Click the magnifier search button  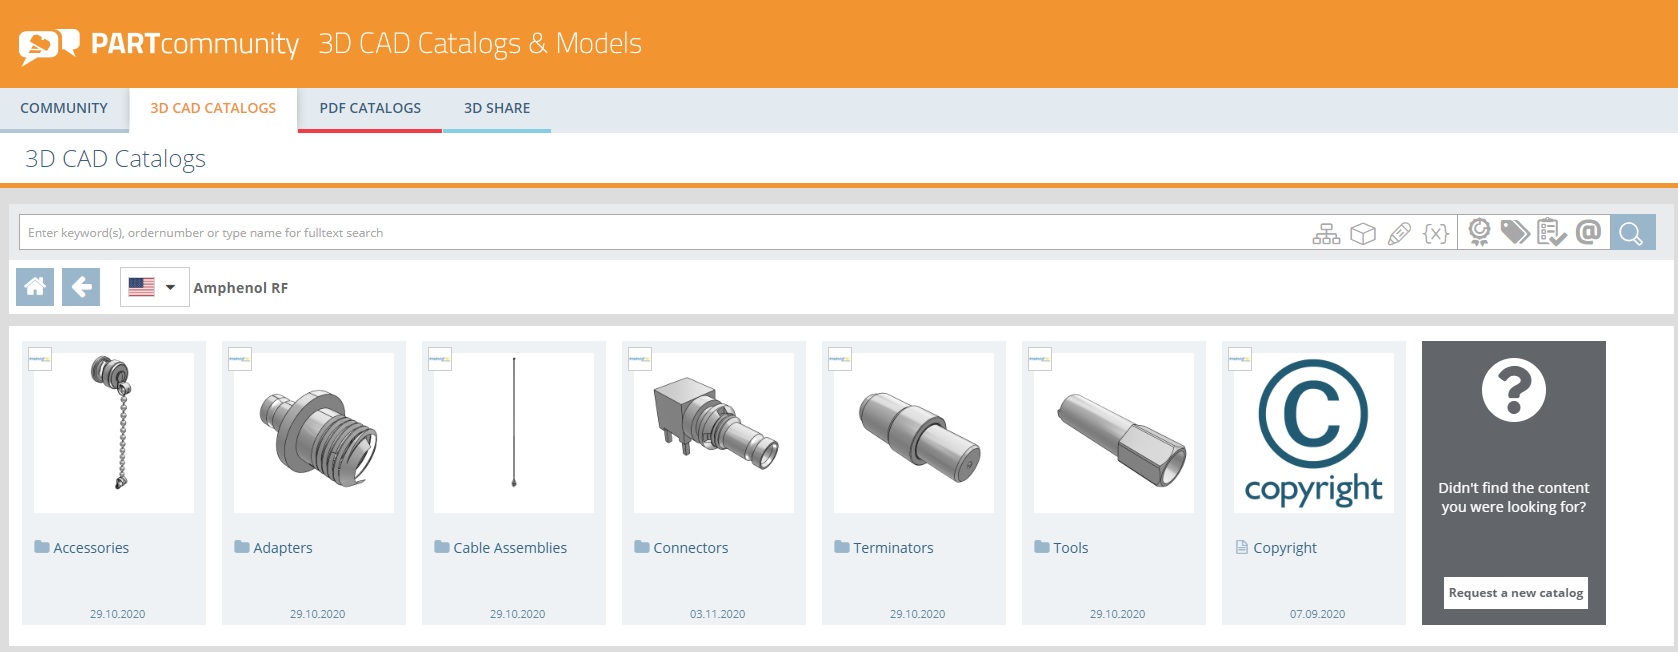click(x=1632, y=233)
